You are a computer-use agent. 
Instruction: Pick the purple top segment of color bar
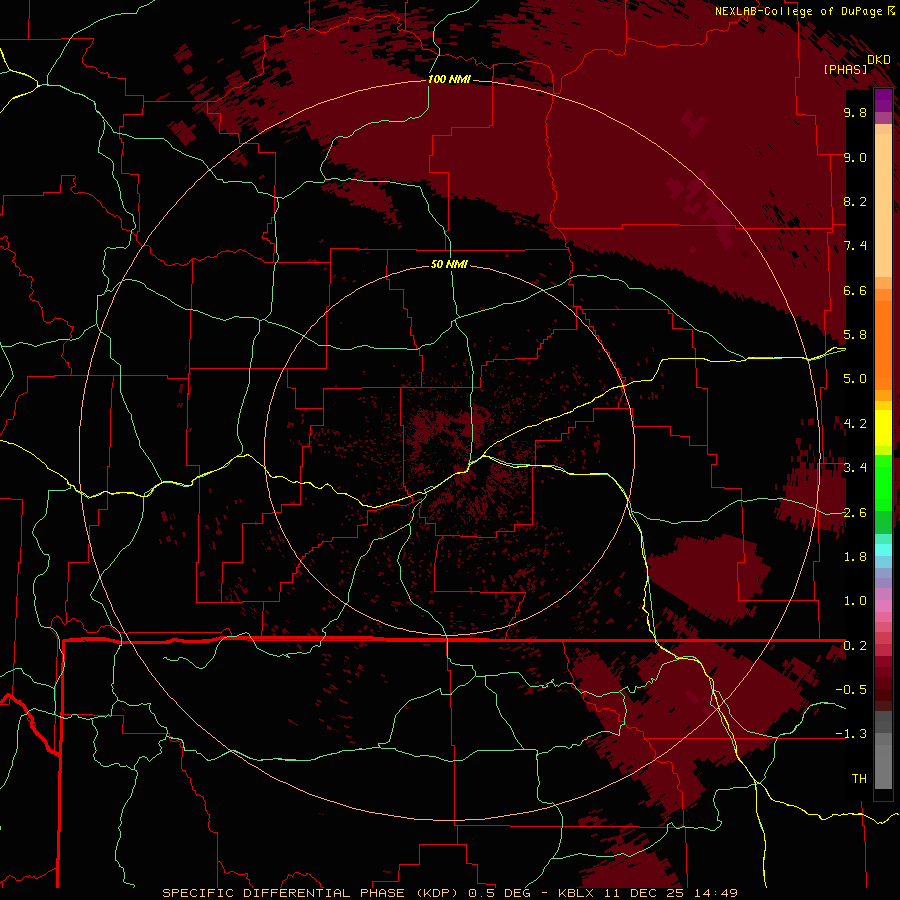[x=883, y=100]
